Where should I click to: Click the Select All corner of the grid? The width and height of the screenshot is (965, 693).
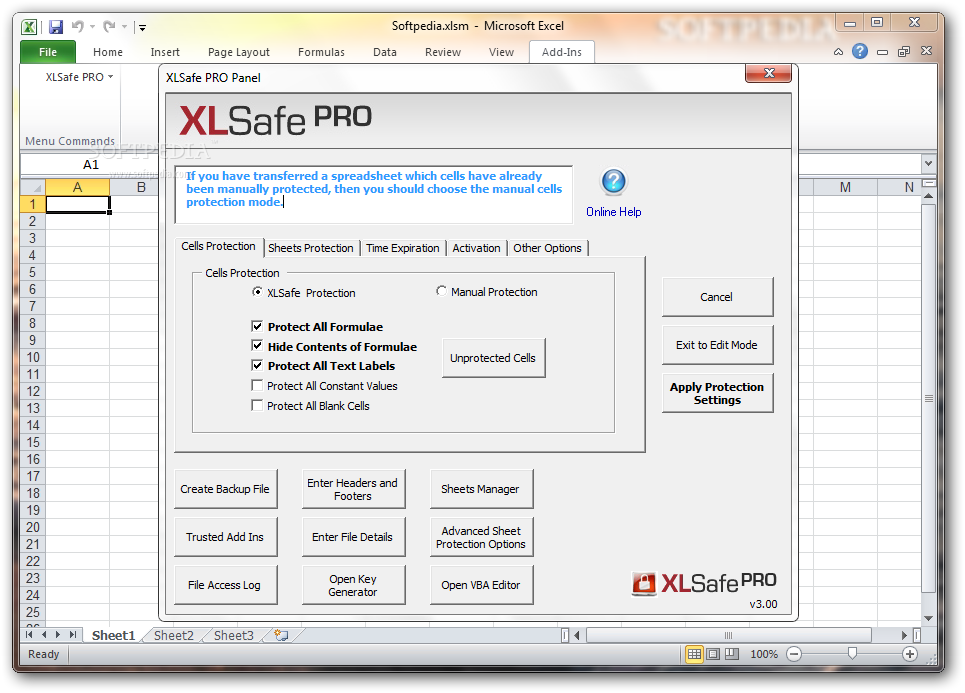coord(33,187)
